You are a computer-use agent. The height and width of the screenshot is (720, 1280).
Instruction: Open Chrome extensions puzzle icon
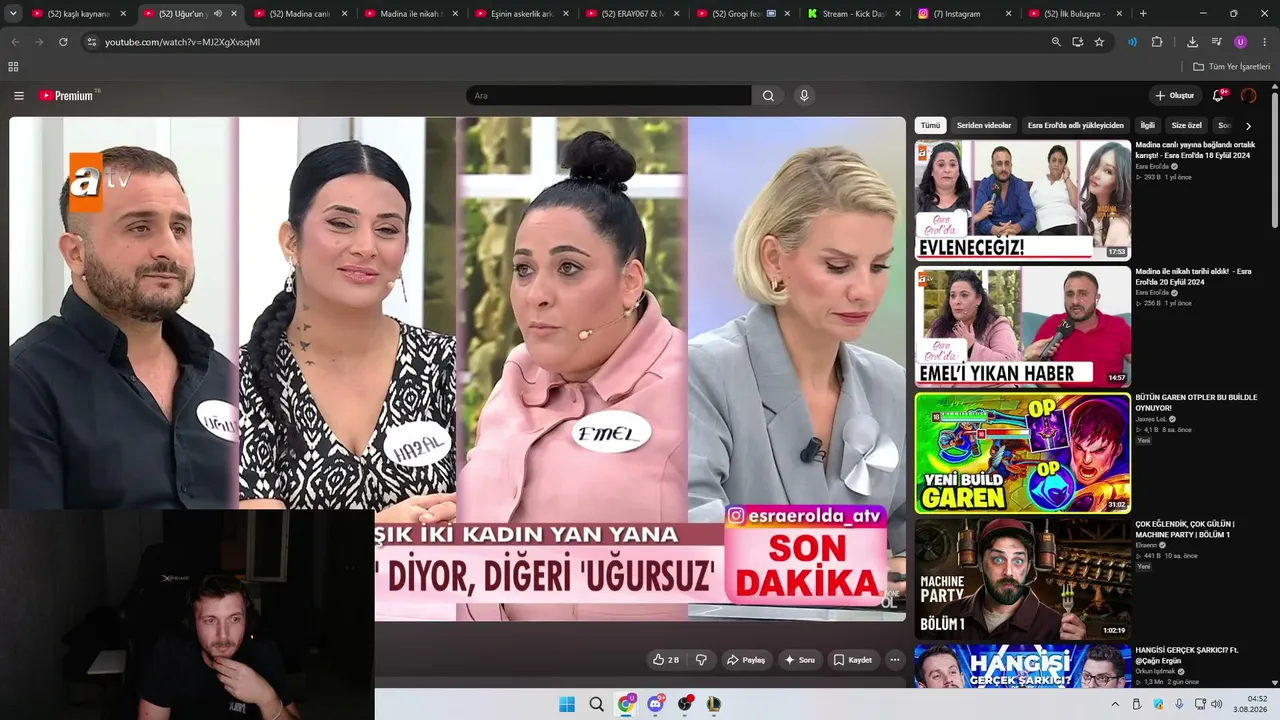pos(1157,42)
